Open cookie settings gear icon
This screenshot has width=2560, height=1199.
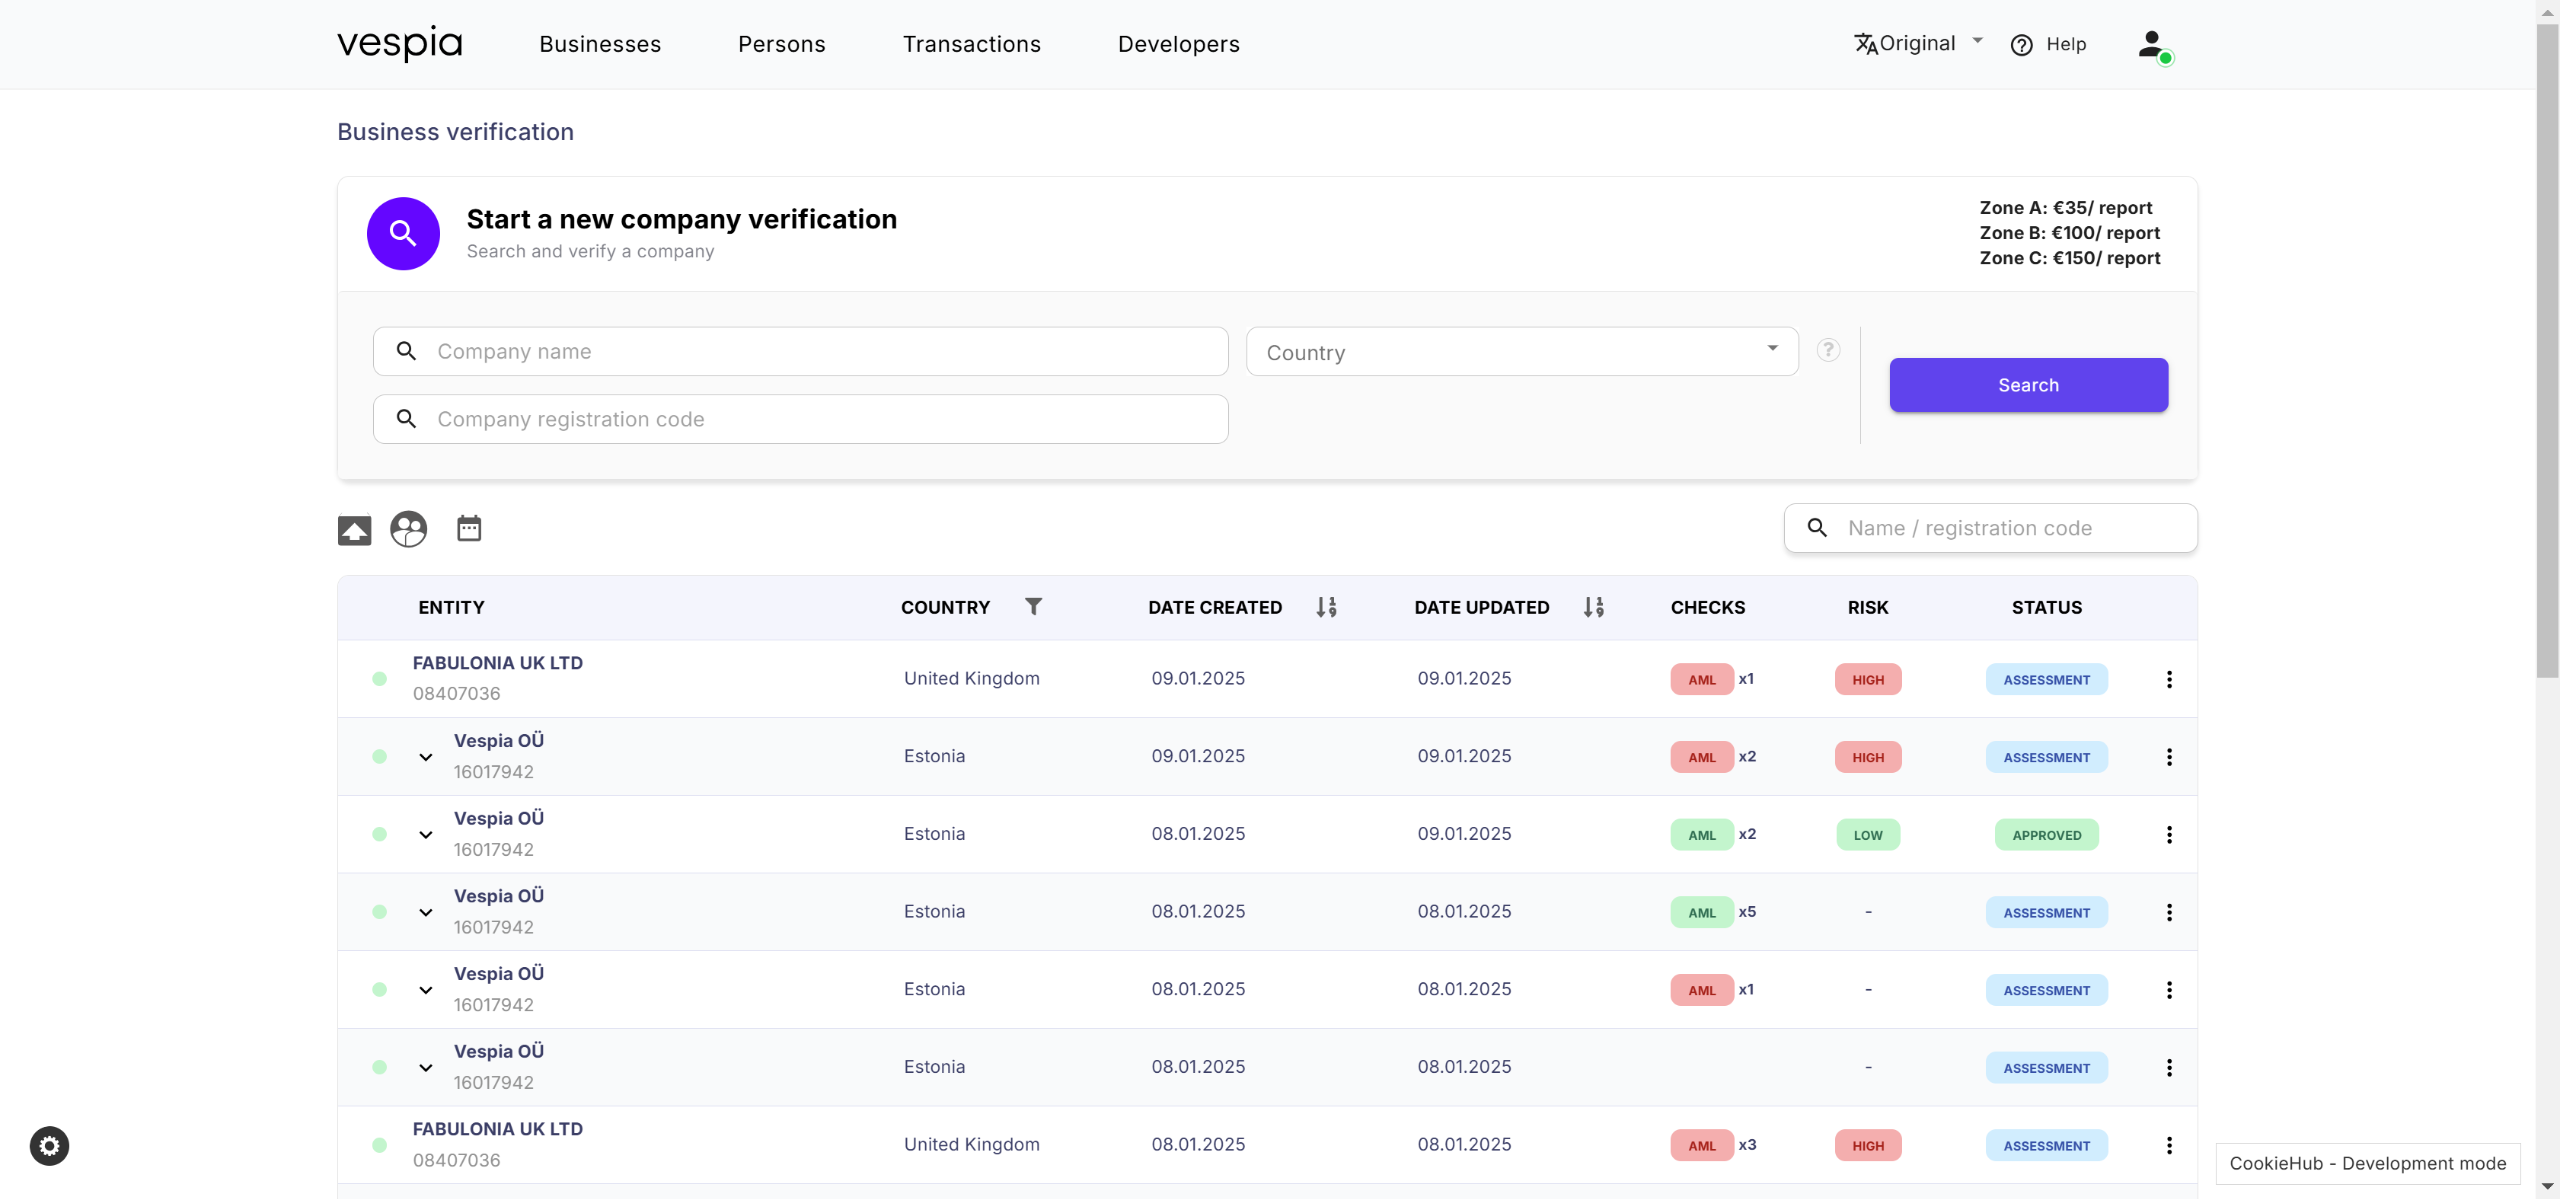pos(49,1145)
